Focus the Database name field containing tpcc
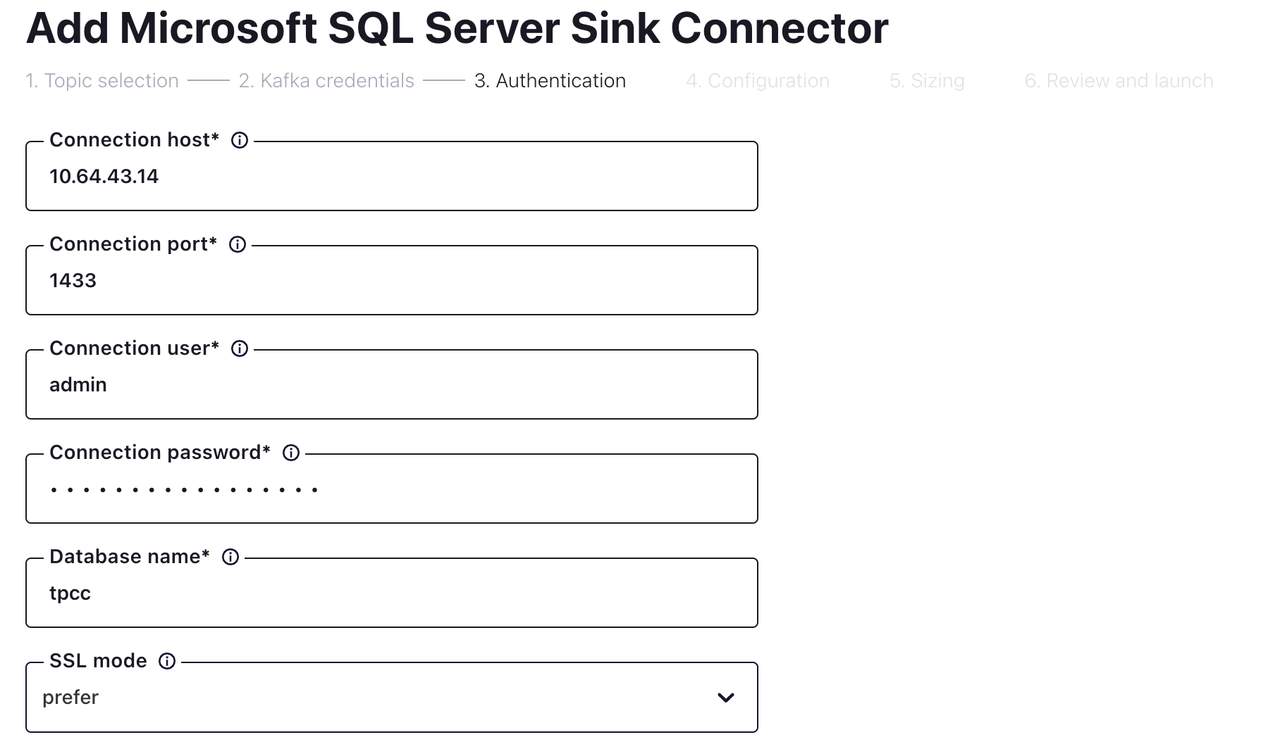 [390, 593]
